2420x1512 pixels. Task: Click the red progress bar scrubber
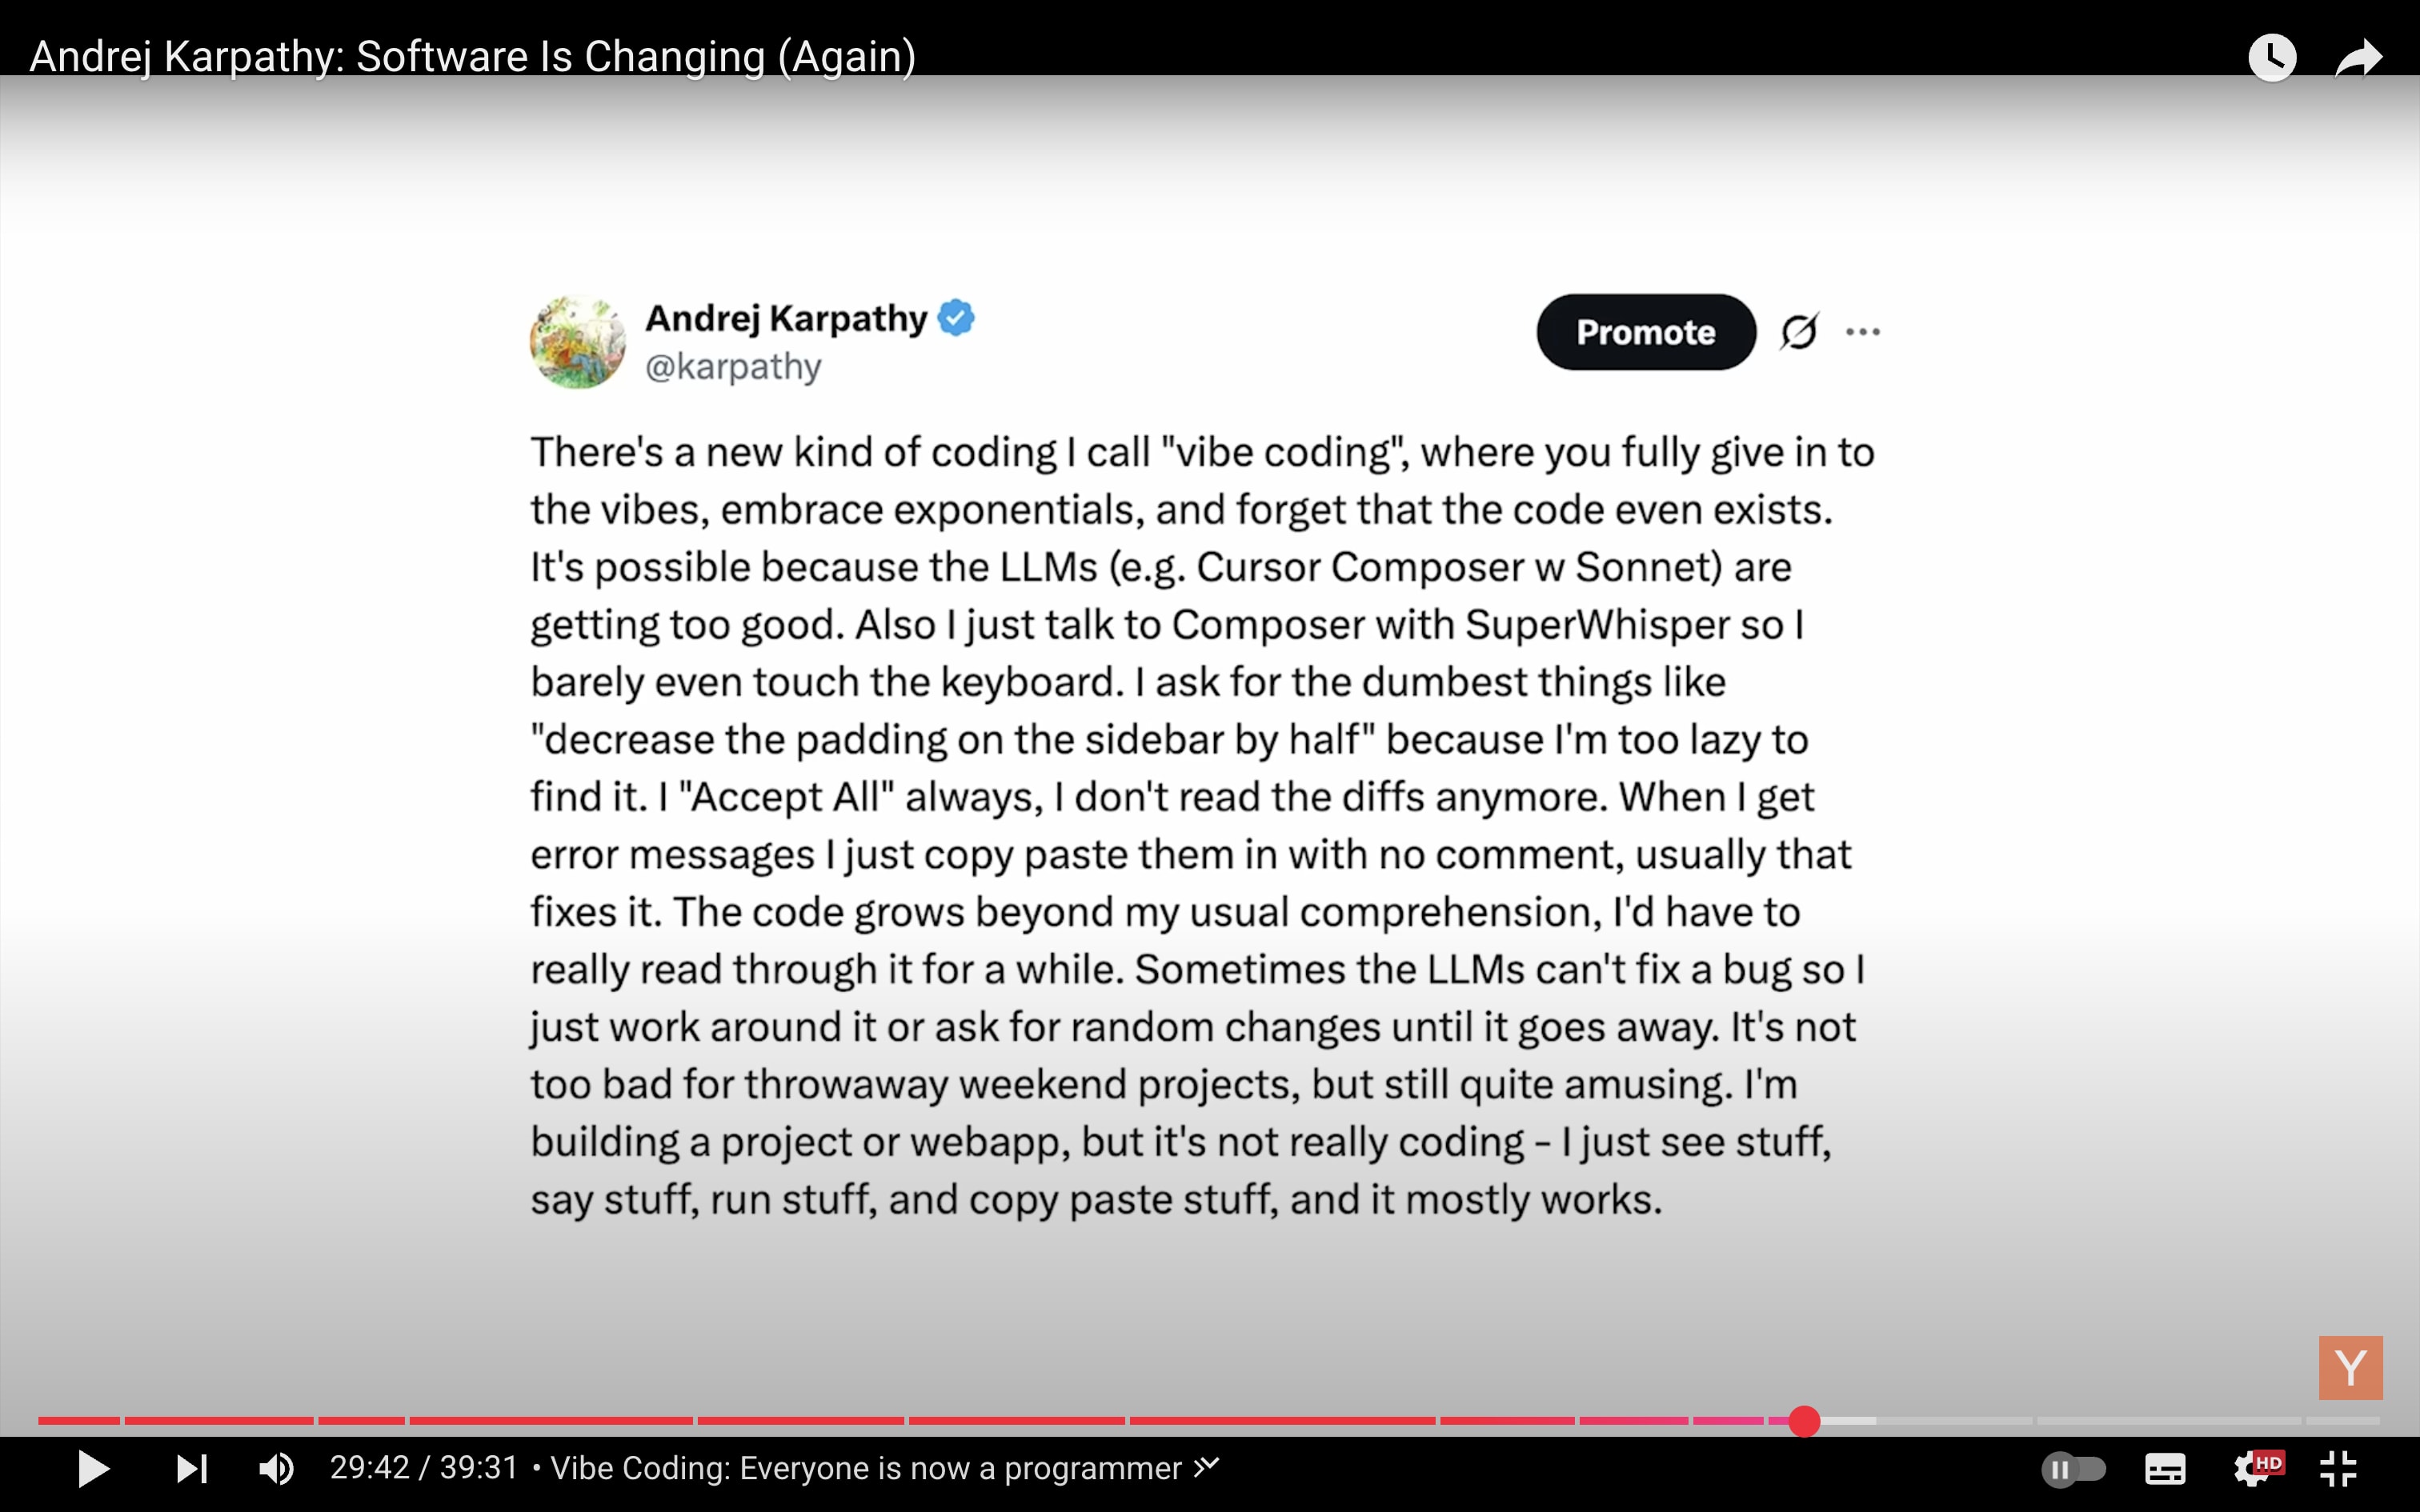coord(1804,1421)
